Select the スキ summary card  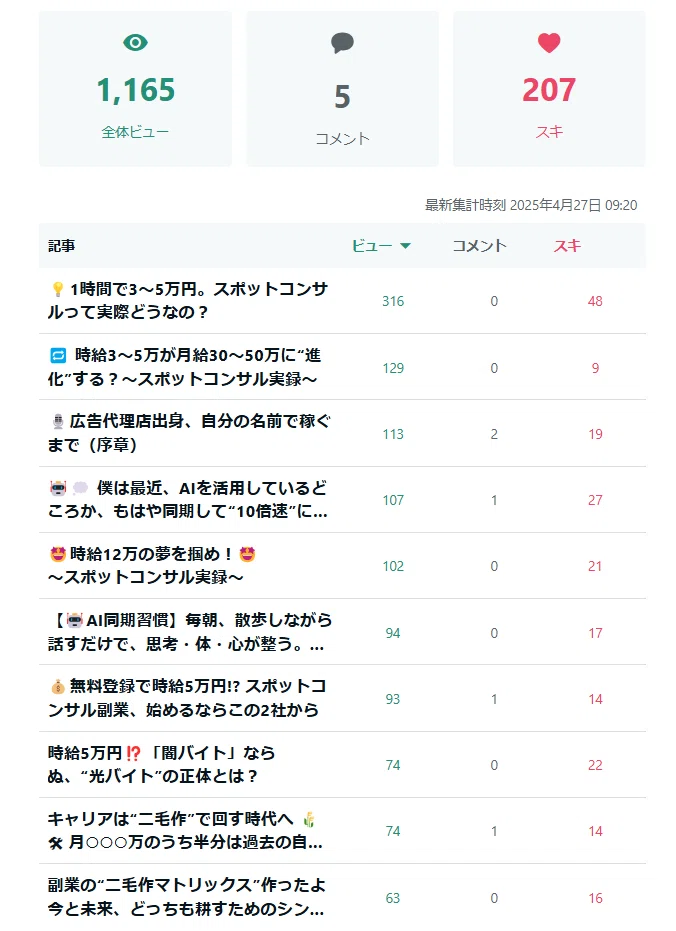point(549,88)
